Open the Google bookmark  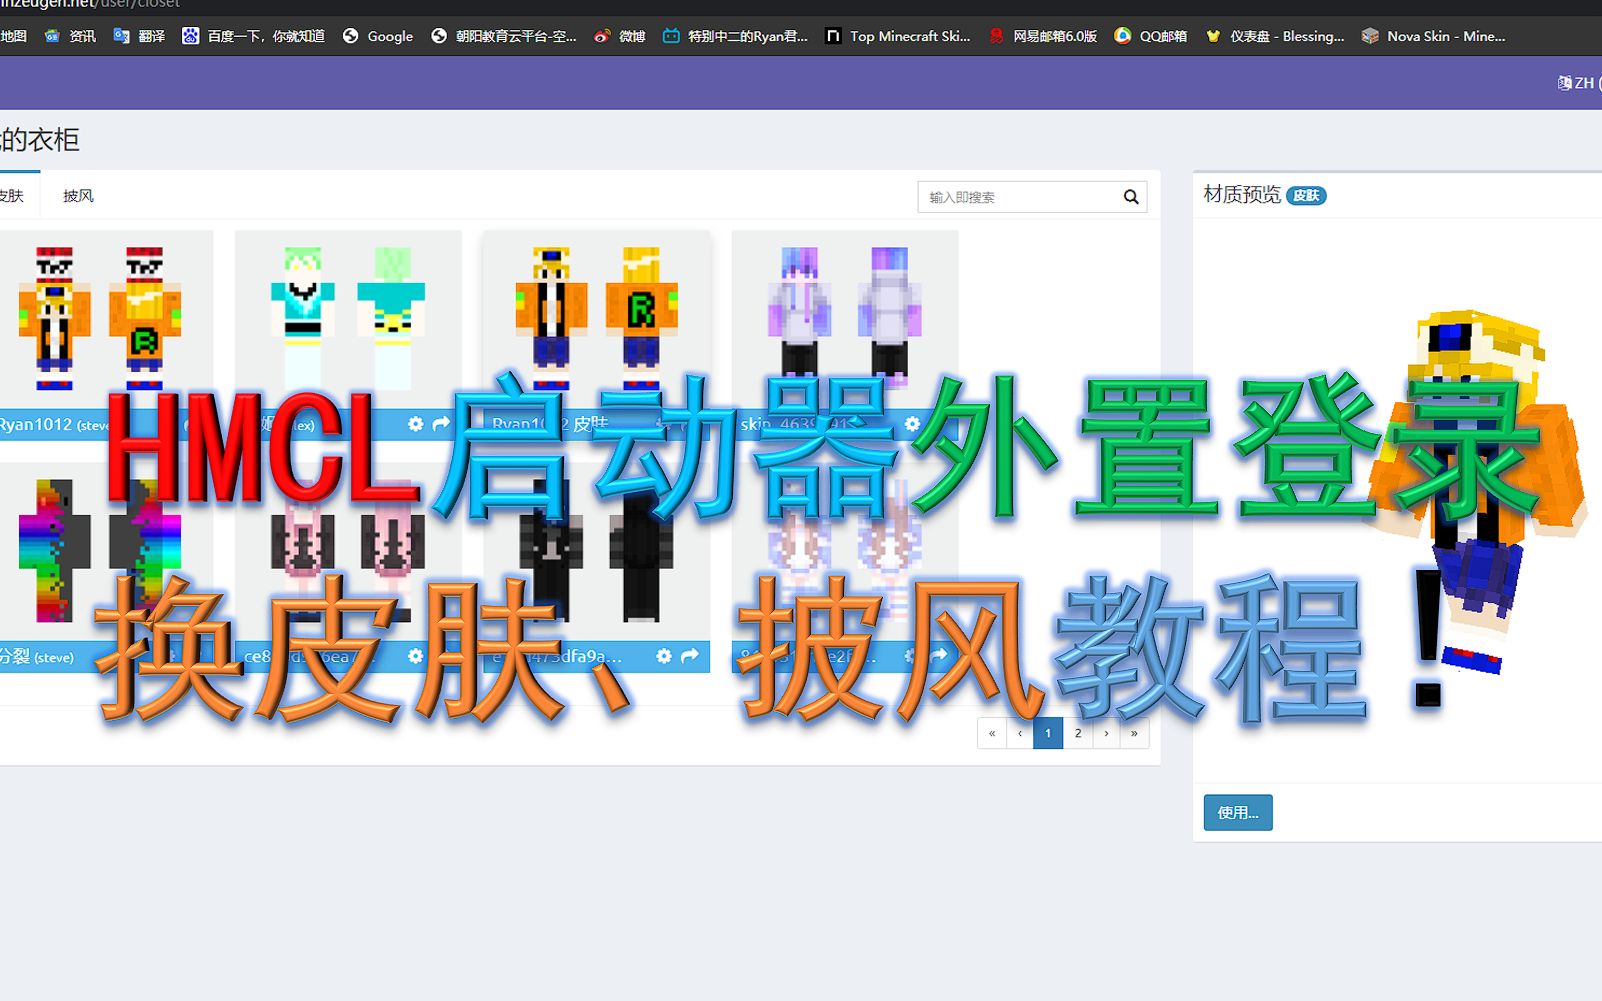(377, 36)
